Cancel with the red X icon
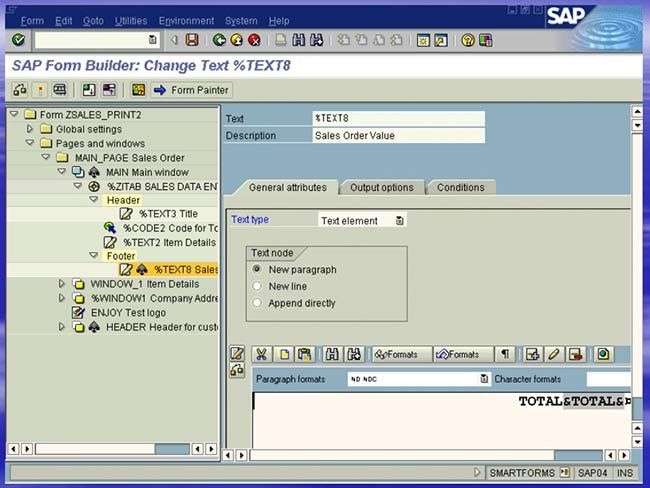Screen dimensions: 650x488 point(254,40)
